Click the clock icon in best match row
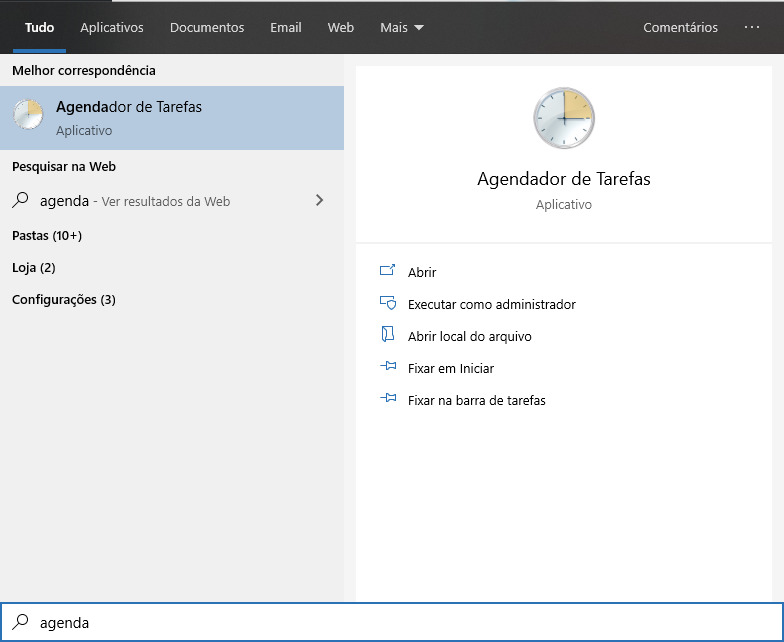Screen dimensions: 784x642 coord(28,114)
